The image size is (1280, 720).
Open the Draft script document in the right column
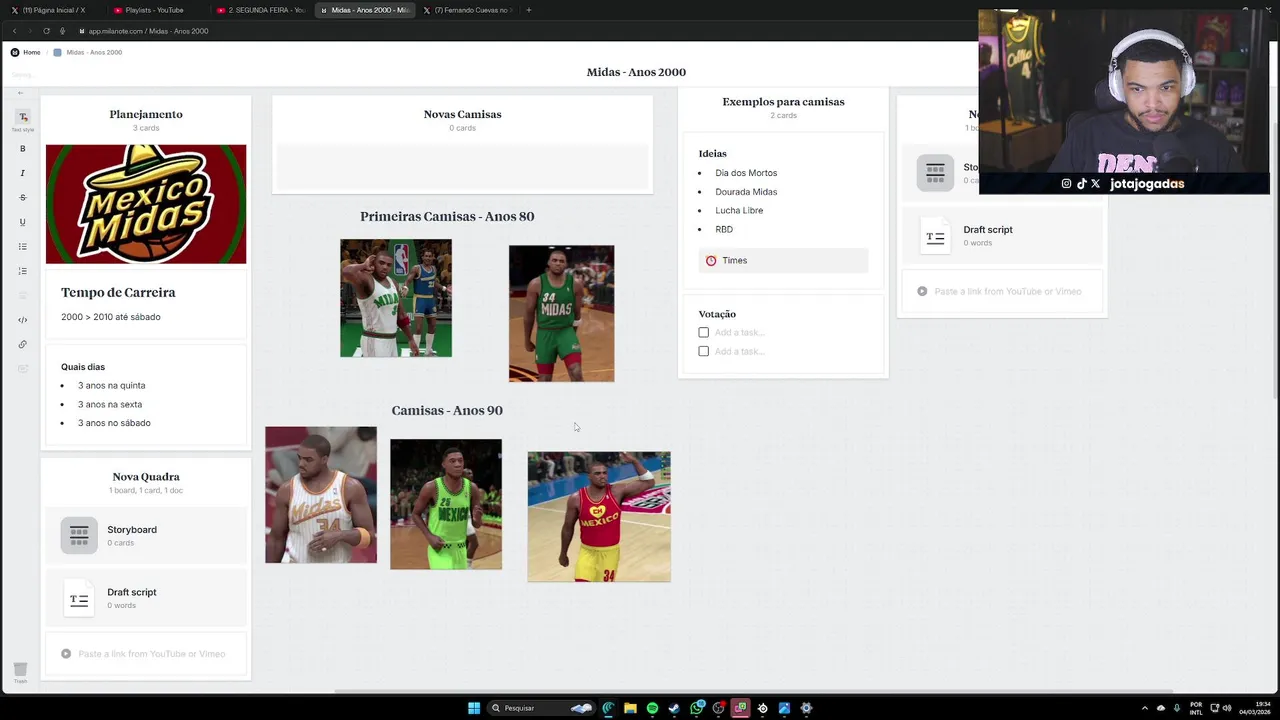(x=935, y=236)
